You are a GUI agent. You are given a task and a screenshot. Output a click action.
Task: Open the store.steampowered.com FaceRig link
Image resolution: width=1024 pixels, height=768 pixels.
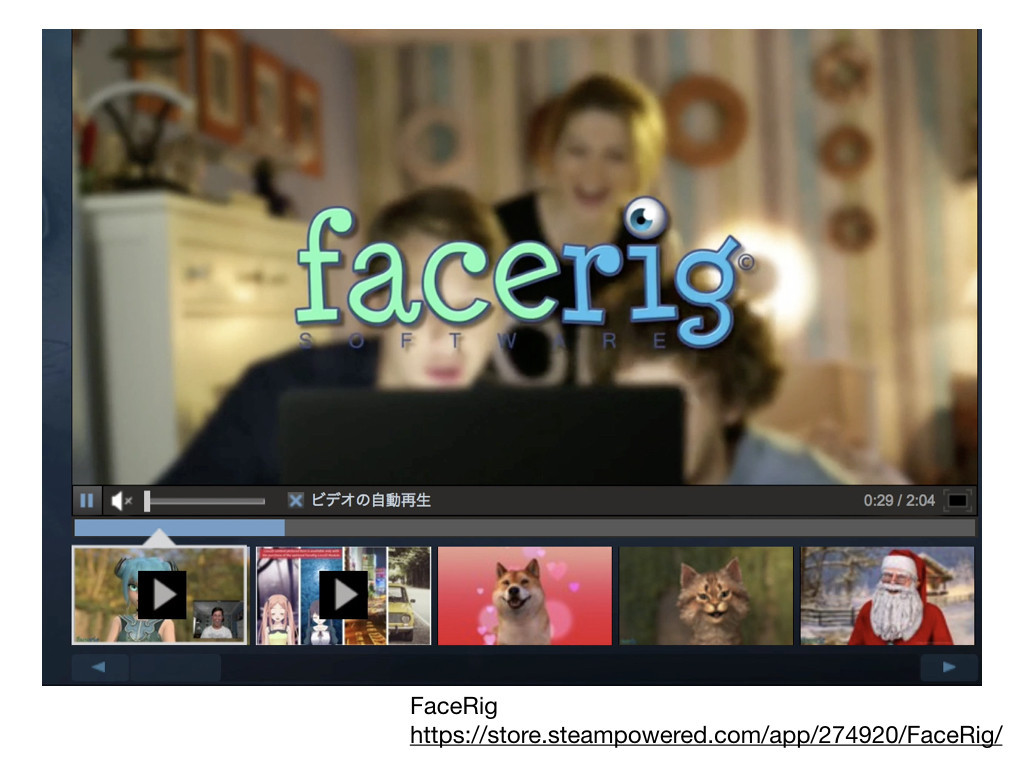pos(706,735)
